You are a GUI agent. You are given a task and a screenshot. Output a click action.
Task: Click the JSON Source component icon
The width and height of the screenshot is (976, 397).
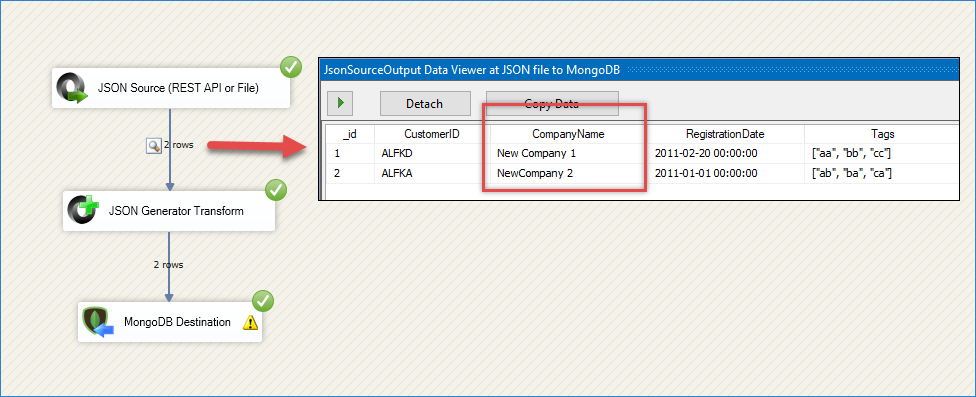[x=73, y=88]
